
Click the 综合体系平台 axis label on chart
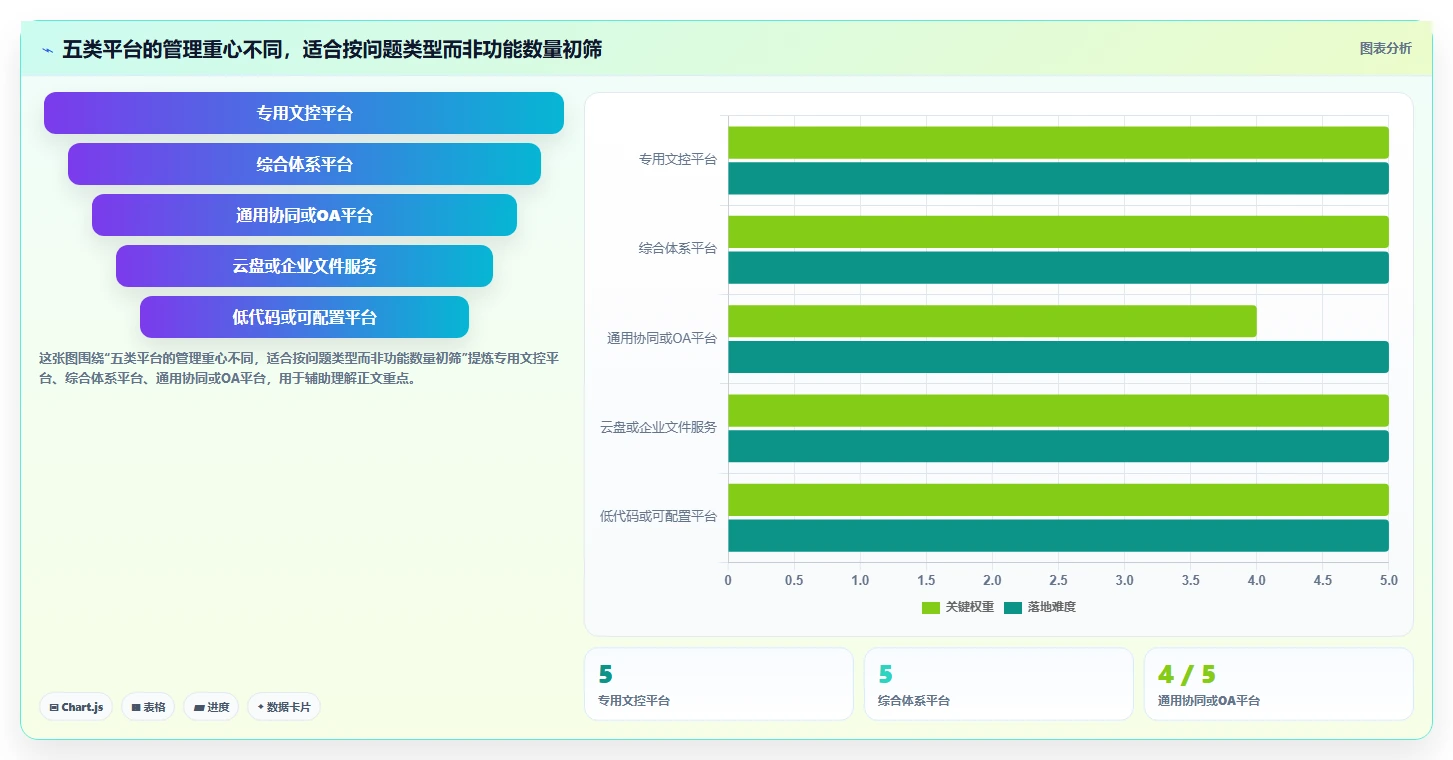click(x=677, y=248)
